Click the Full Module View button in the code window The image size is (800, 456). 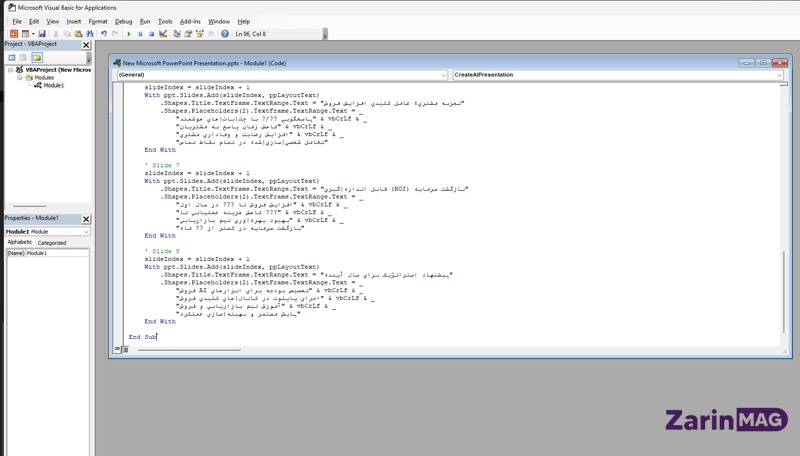point(125,349)
